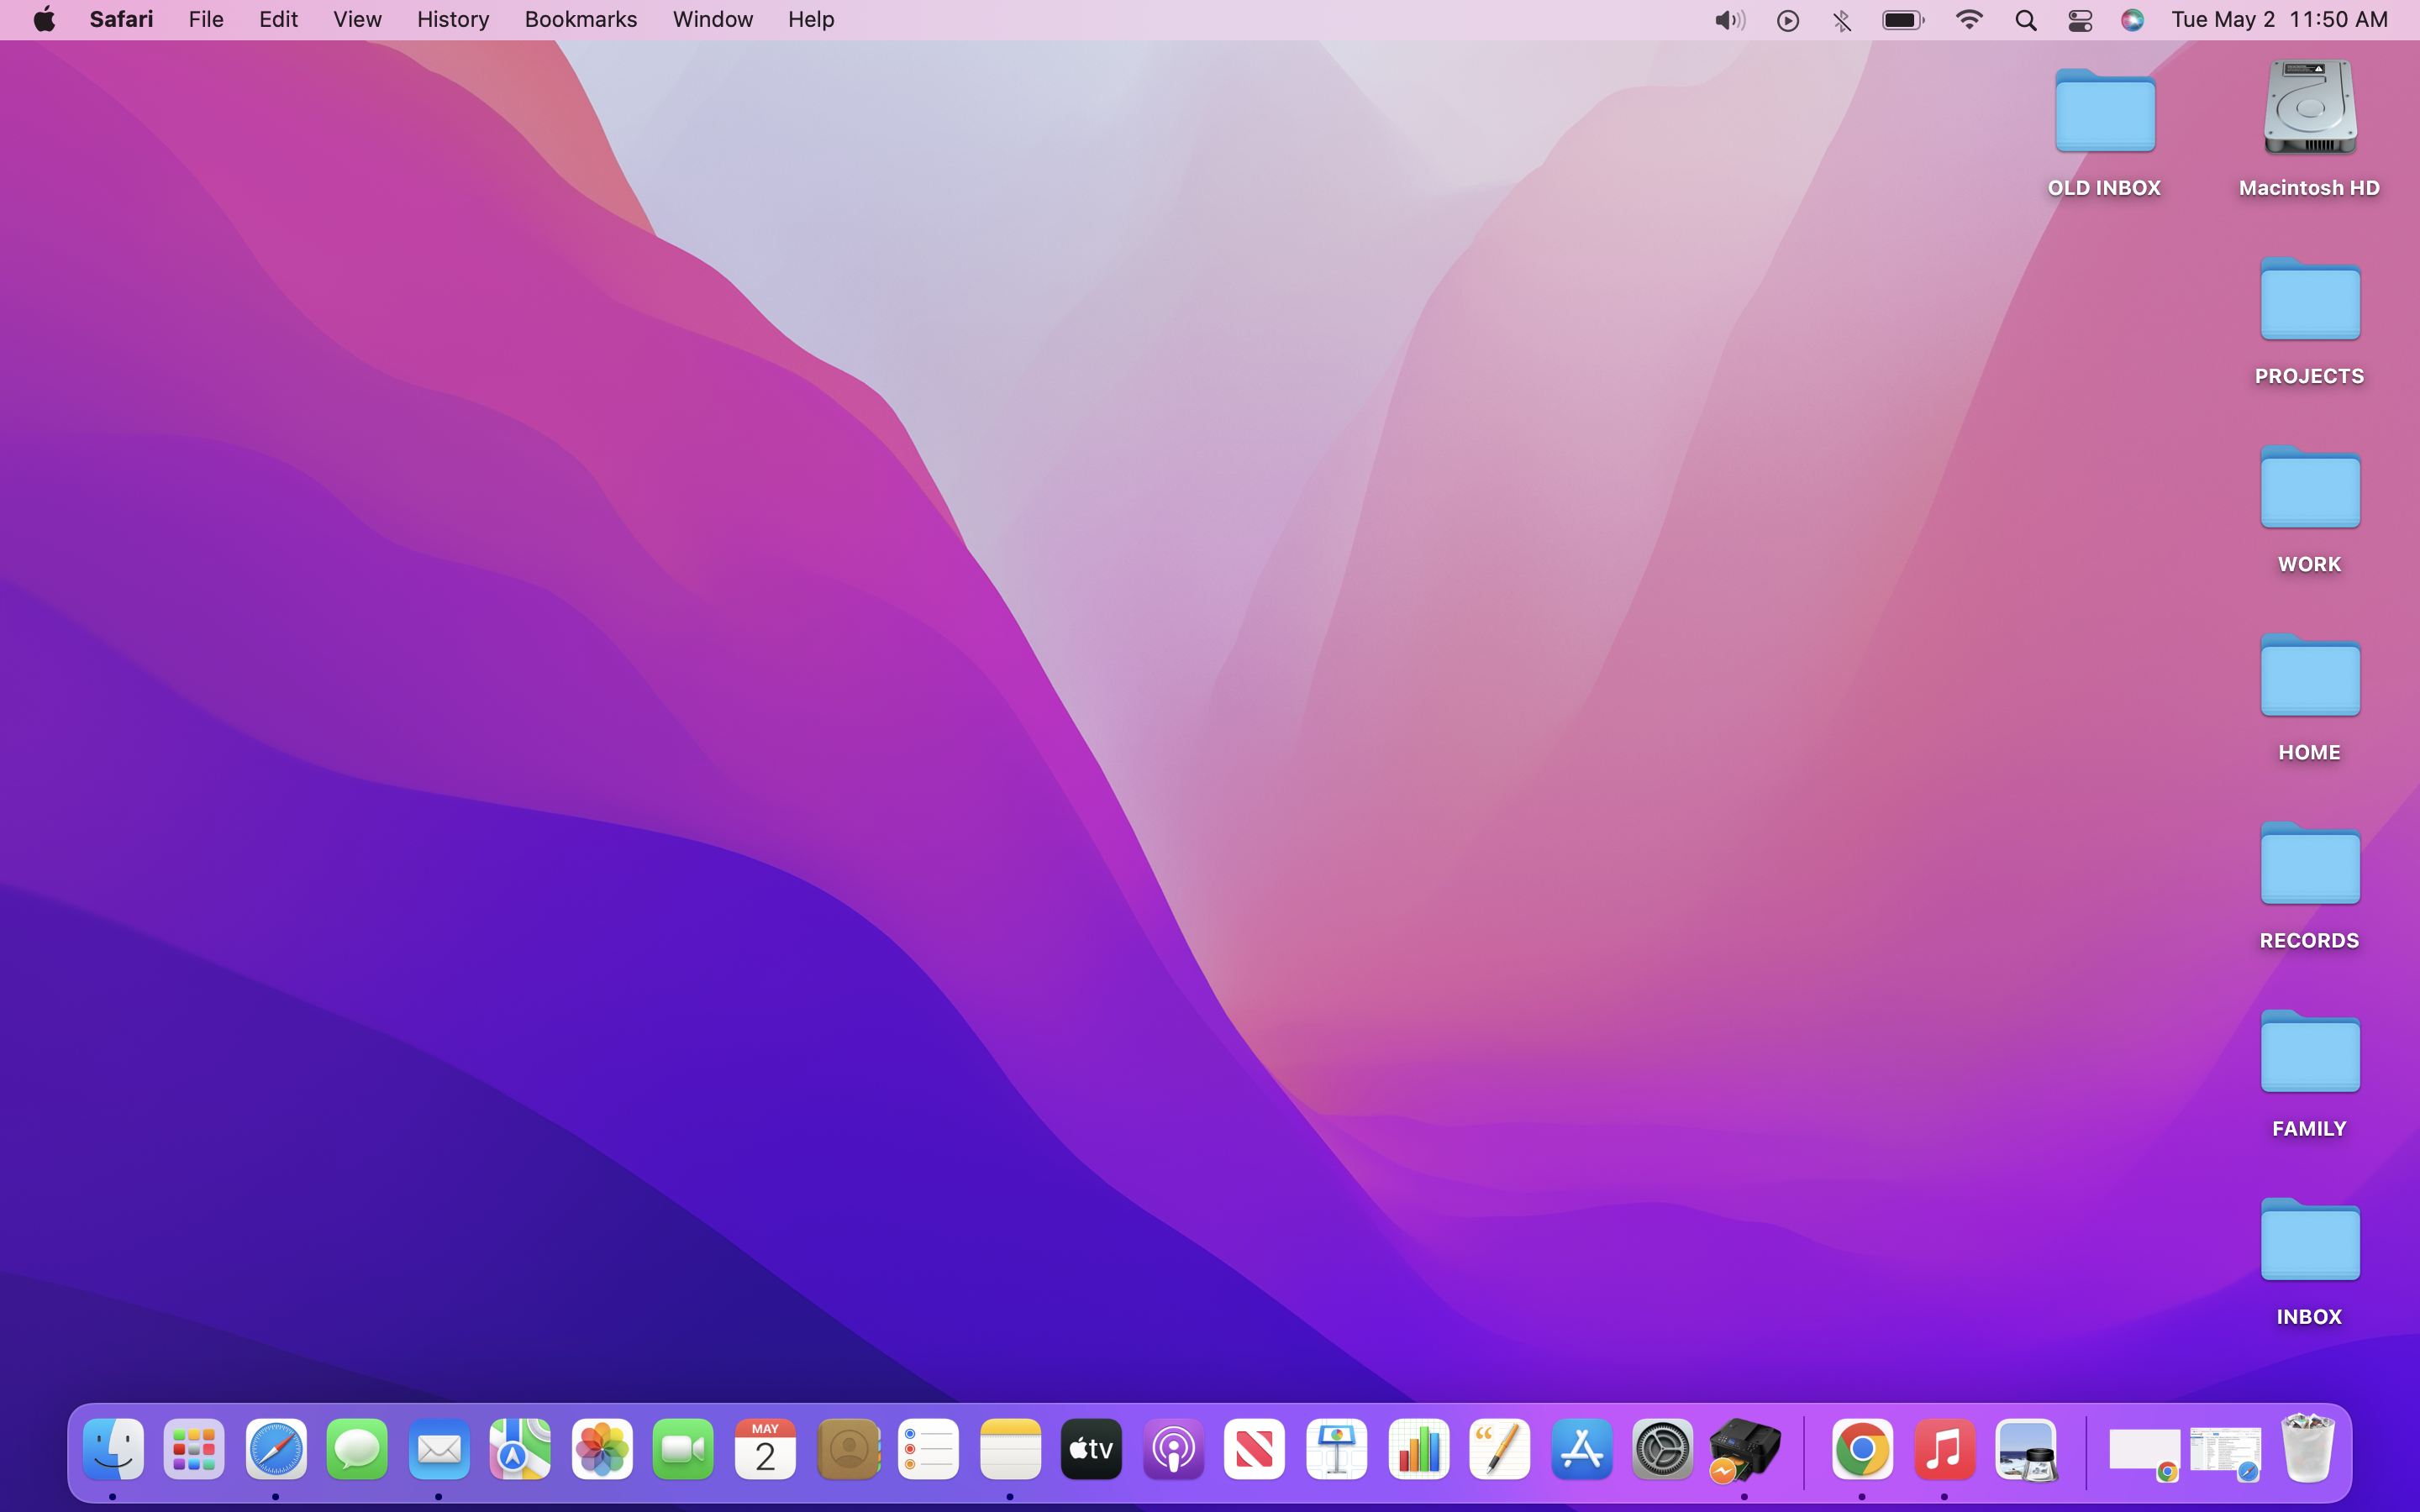This screenshot has width=2420, height=1512.
Task: Open the Music app
Action: point(1944,1449)
